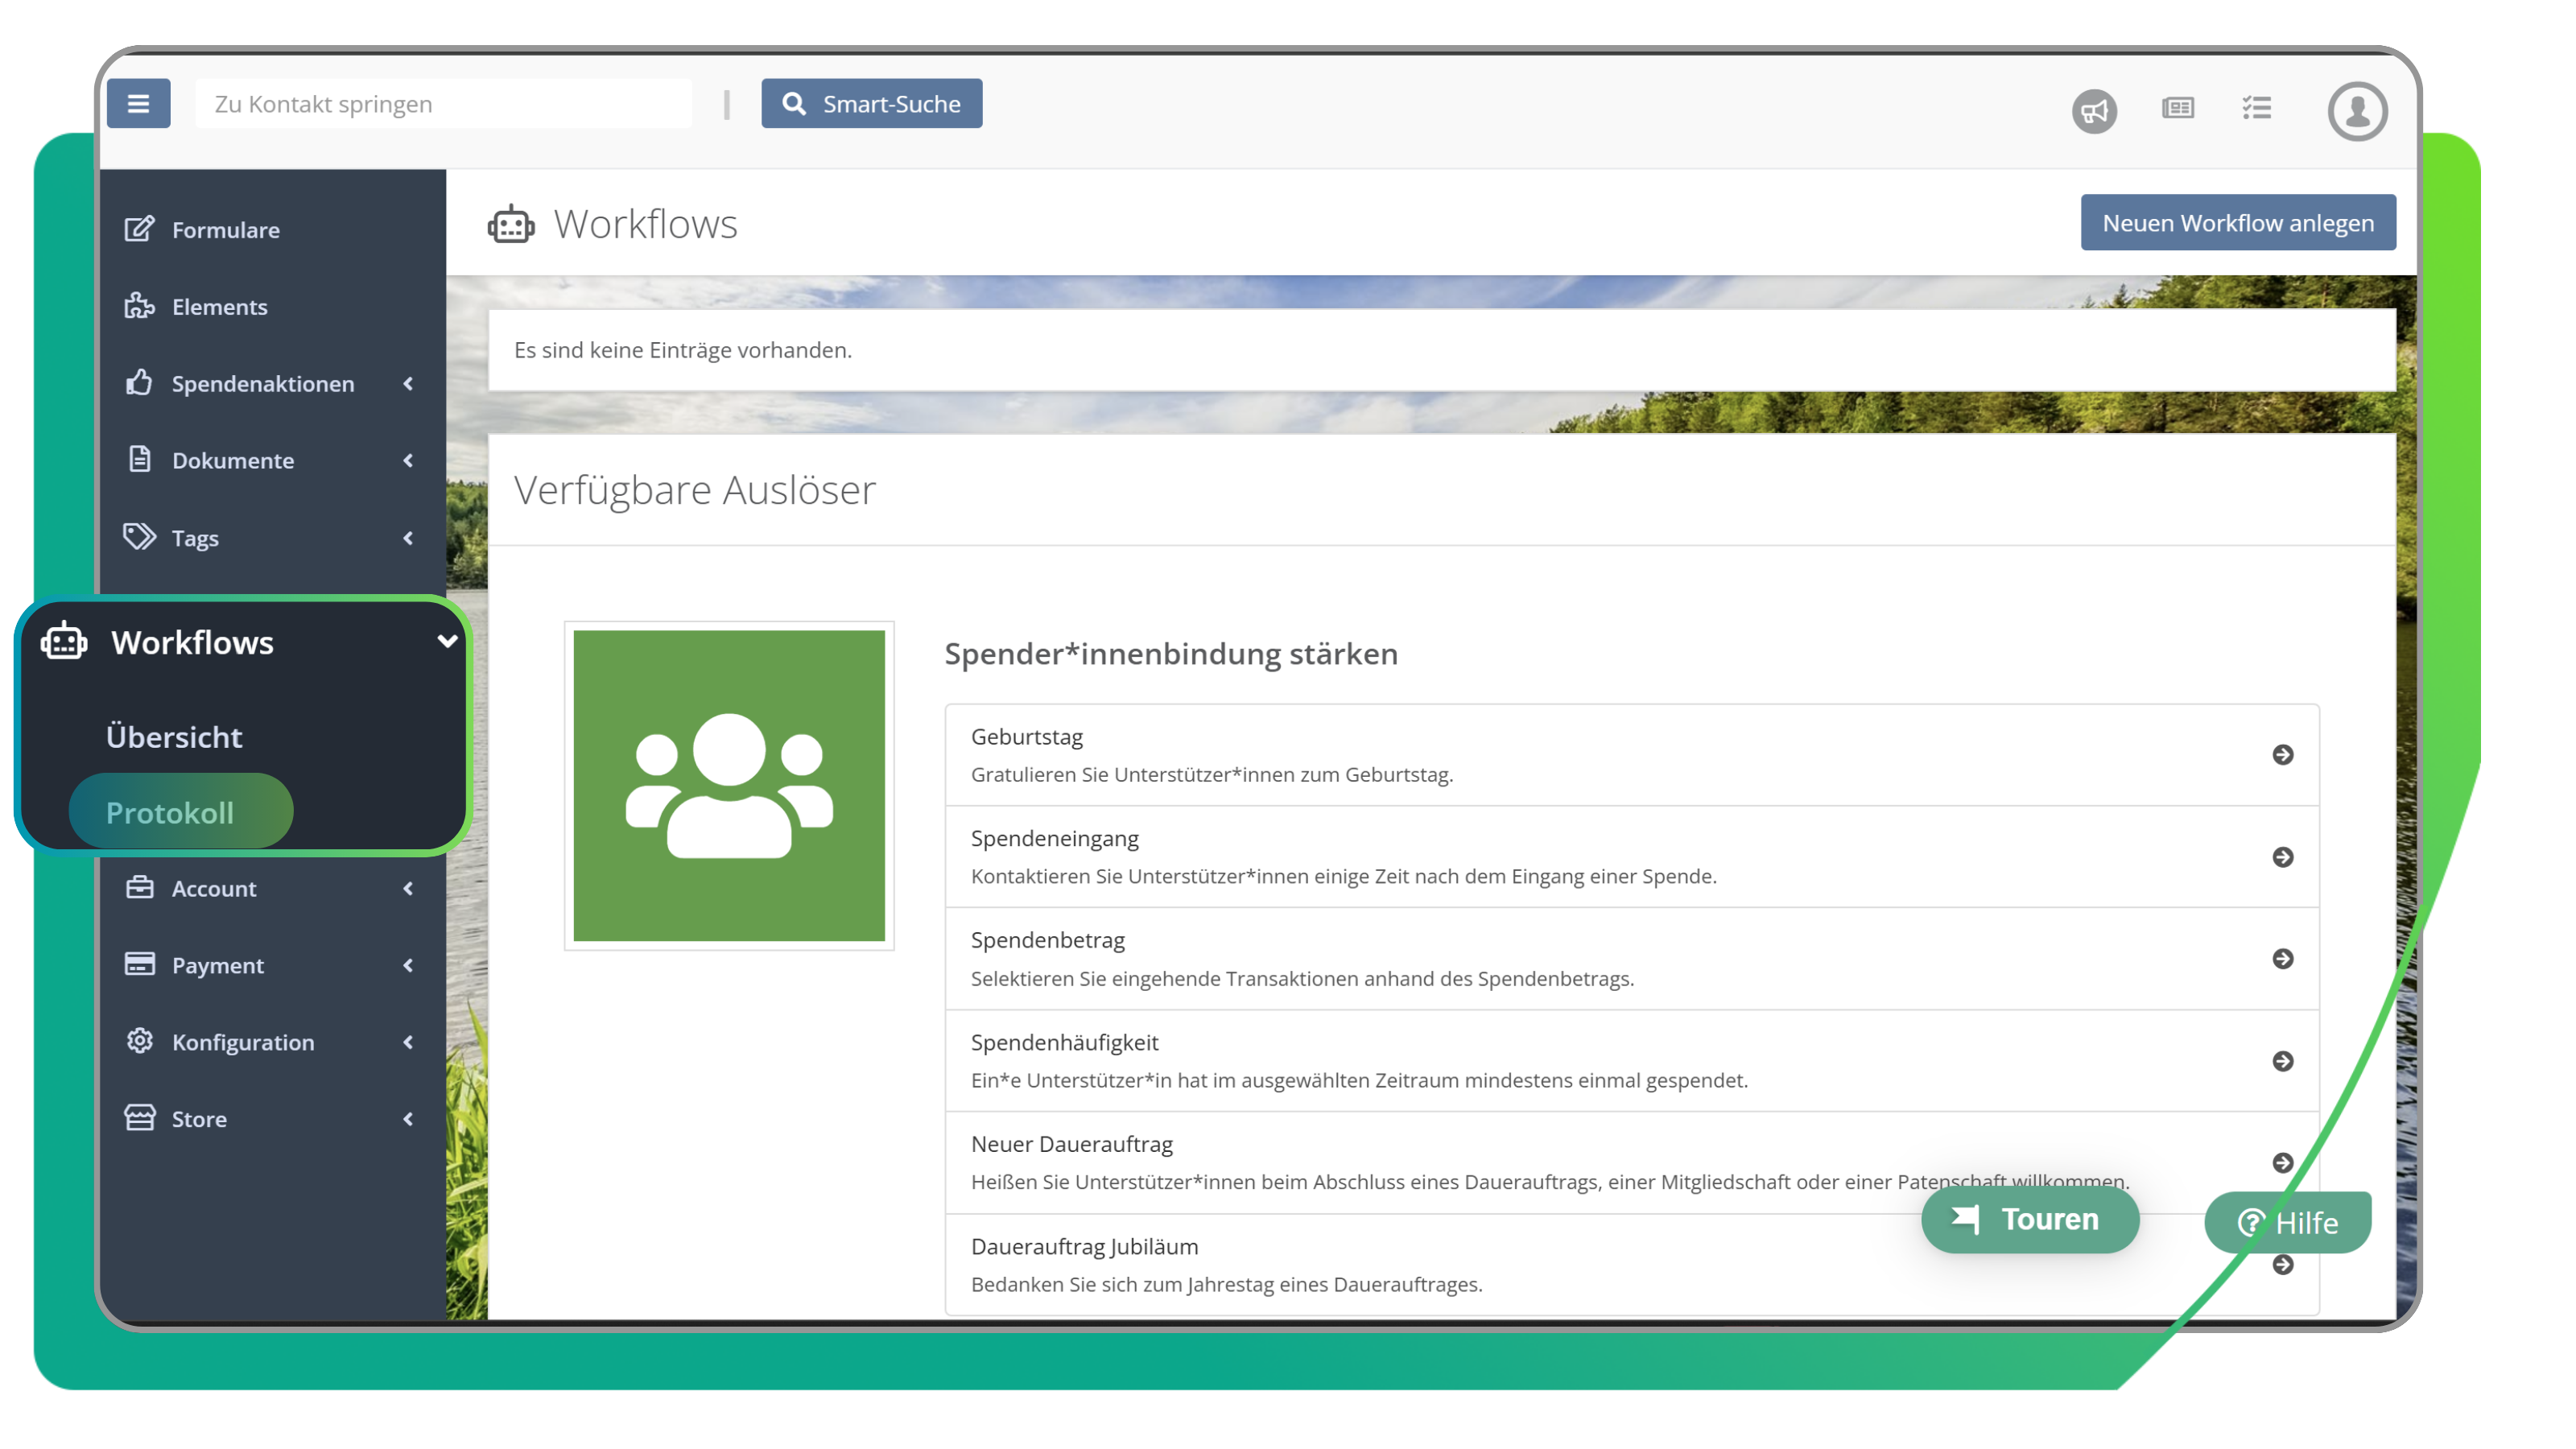Screen dimensions: 2576x1449
Task: Click the Zu Kontakt springen input field
Action: point(443,103)
